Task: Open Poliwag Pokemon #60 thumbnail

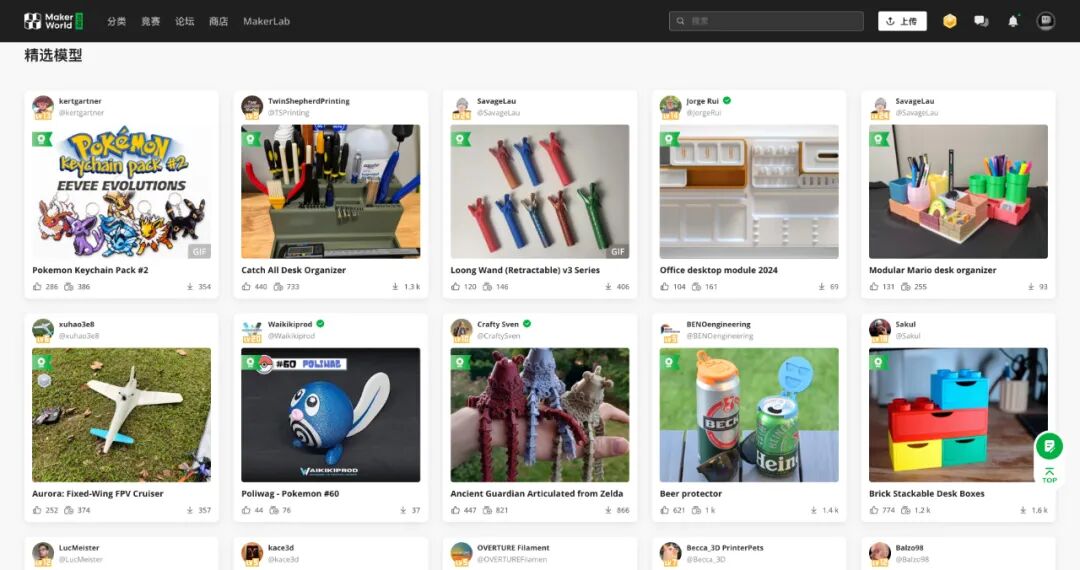Action: click(x=331, y=415)
